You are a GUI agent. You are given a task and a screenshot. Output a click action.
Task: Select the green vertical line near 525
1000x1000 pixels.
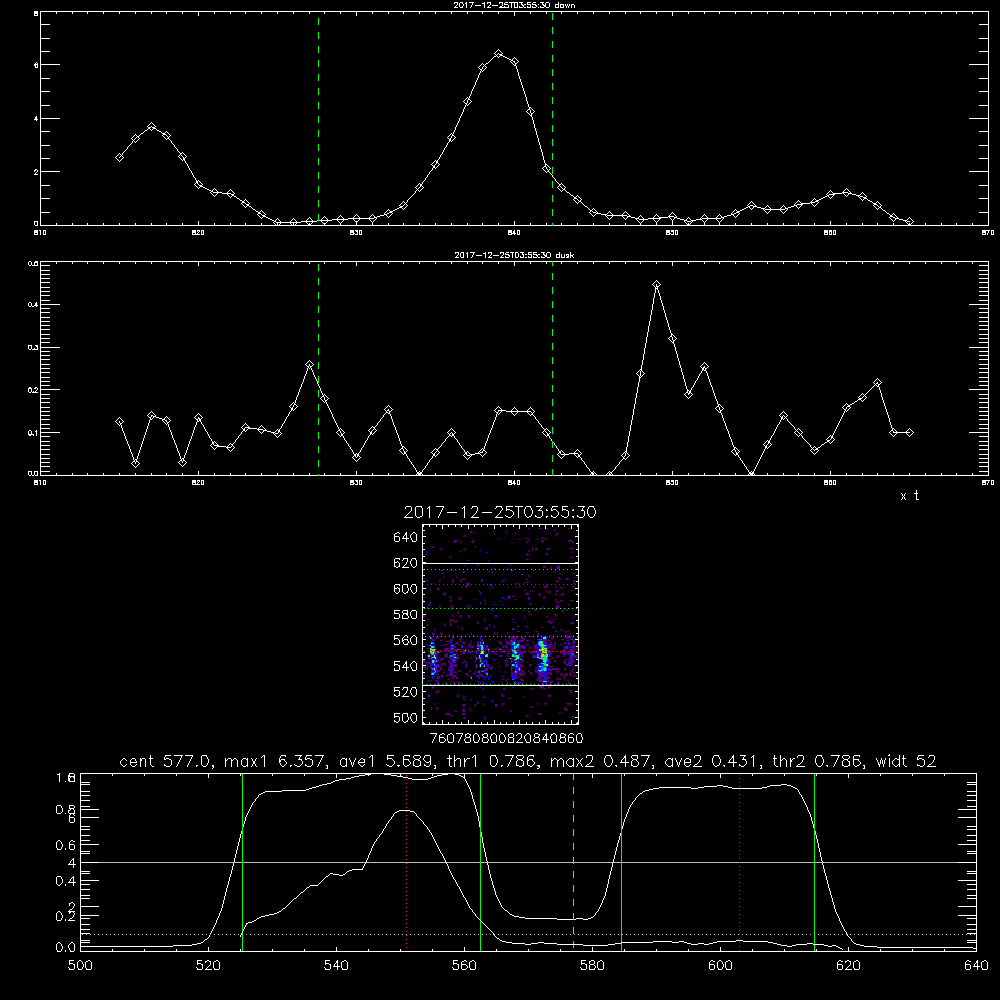(x=242, y=861)
